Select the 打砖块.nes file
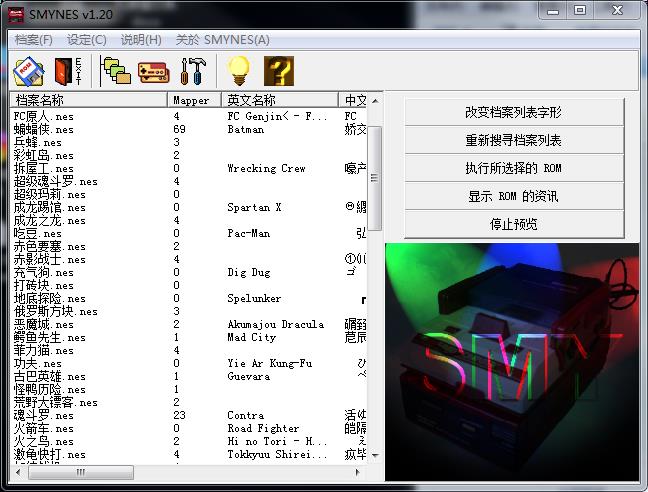 pos(44,285)
